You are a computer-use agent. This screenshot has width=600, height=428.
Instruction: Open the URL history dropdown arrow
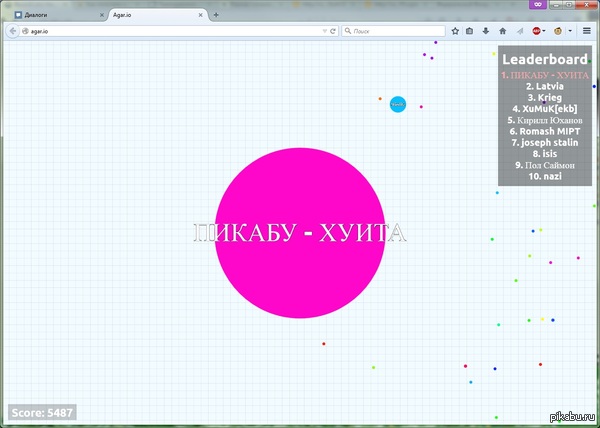(x=324, y=31)
